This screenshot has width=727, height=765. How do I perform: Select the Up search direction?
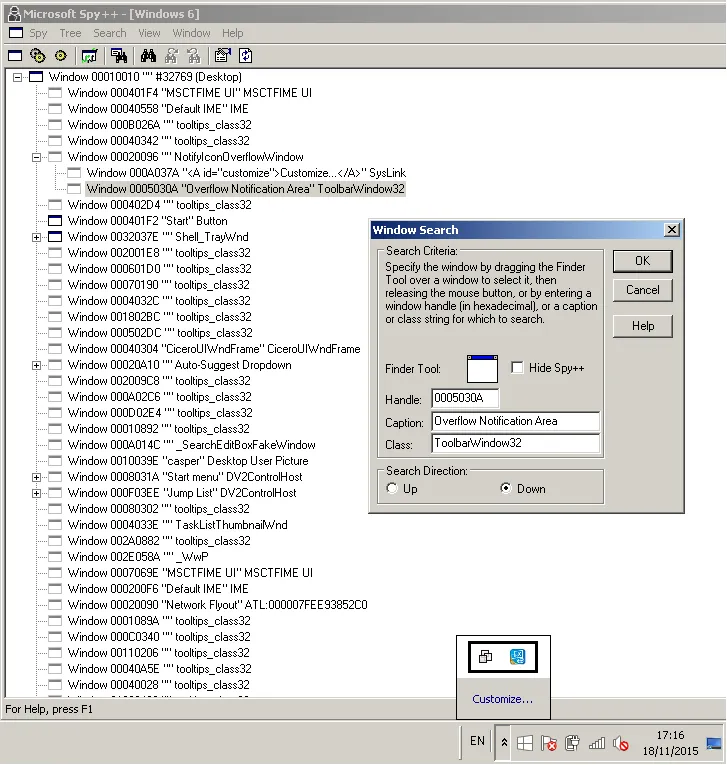pos(391,488)
